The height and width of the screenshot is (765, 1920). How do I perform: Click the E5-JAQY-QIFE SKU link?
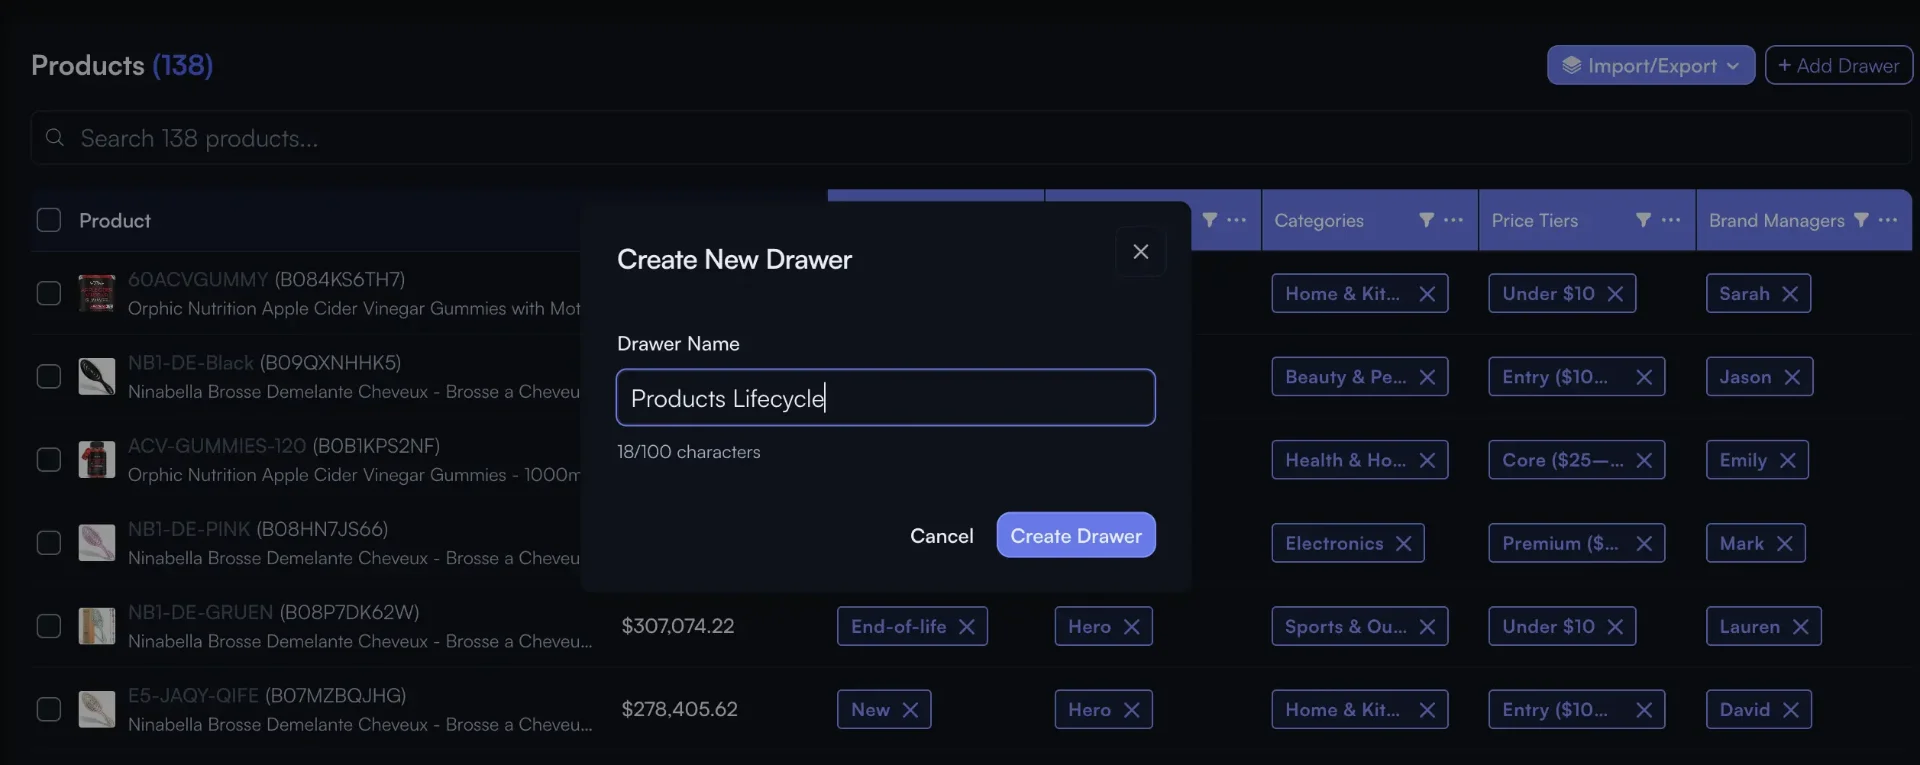(x=193, y=695)
